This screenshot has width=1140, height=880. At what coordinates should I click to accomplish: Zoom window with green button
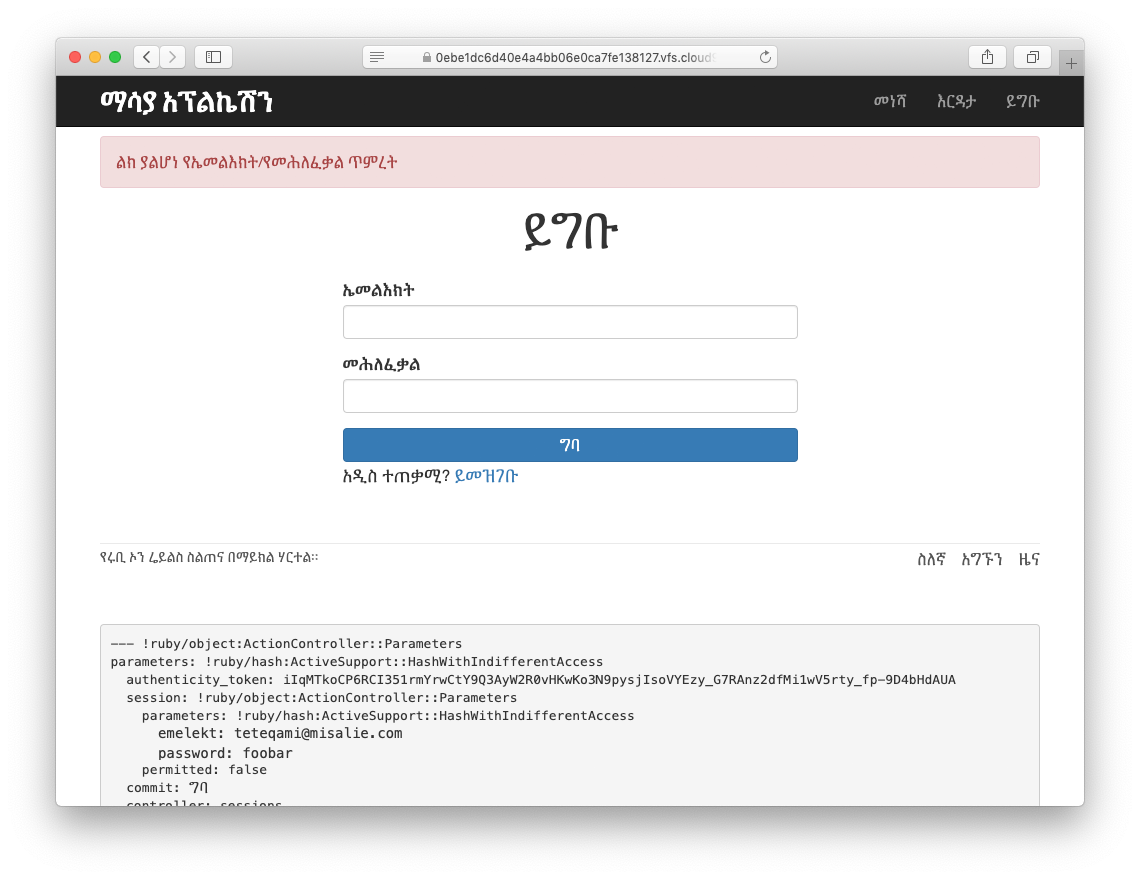pyautogui.click(x=115, y=57)
